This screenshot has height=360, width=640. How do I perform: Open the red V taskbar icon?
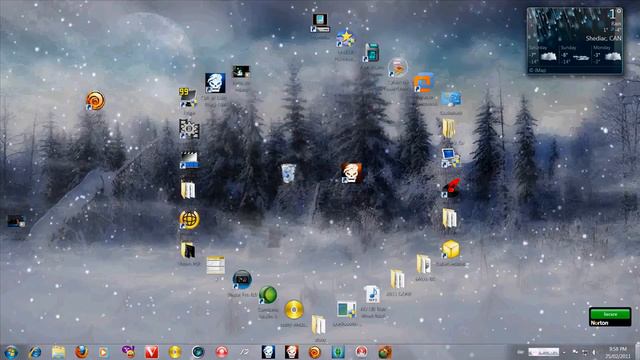click(151, 352)
